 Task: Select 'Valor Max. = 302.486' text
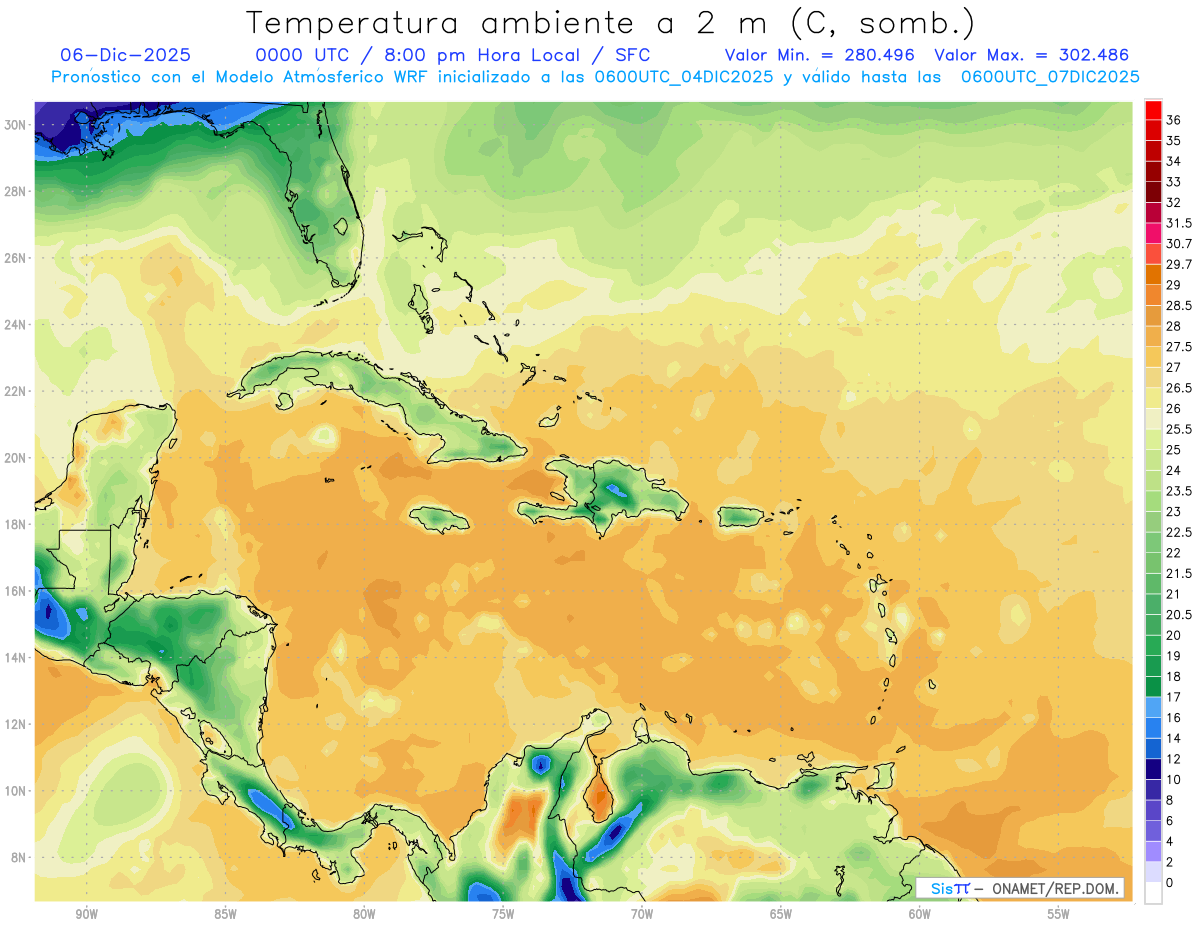point(1031,55)
